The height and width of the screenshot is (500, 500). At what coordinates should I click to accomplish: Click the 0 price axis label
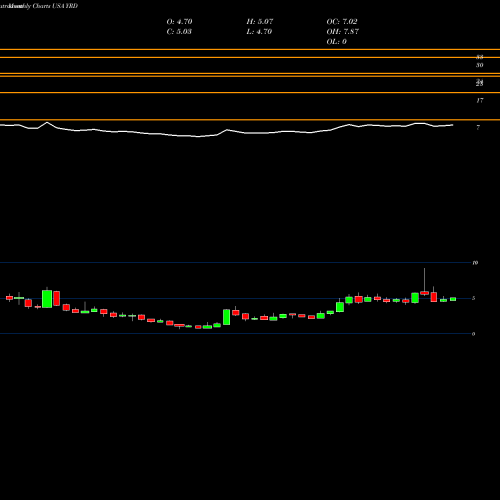[474, 334]
